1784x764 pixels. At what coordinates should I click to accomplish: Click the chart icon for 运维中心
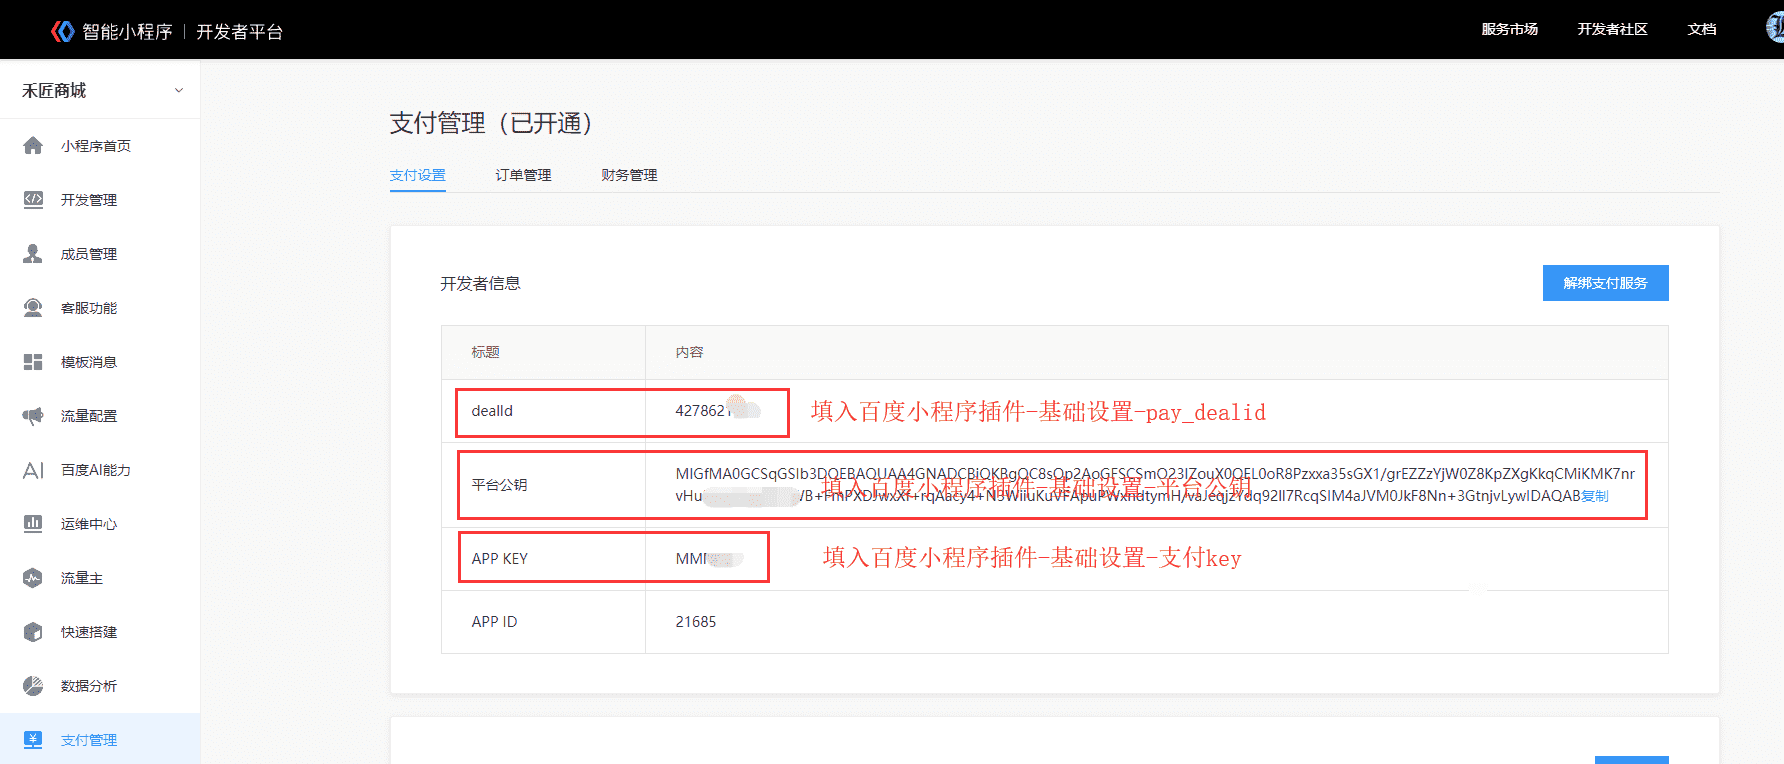pos(33,524)
